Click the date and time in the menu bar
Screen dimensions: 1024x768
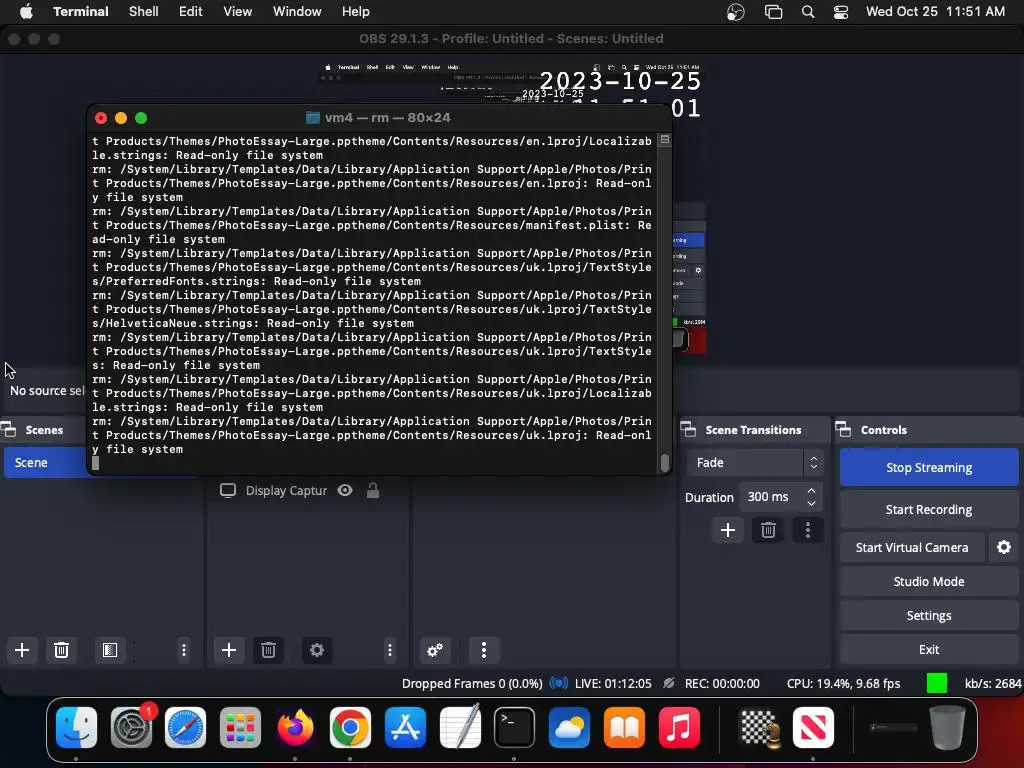(935, 11)
